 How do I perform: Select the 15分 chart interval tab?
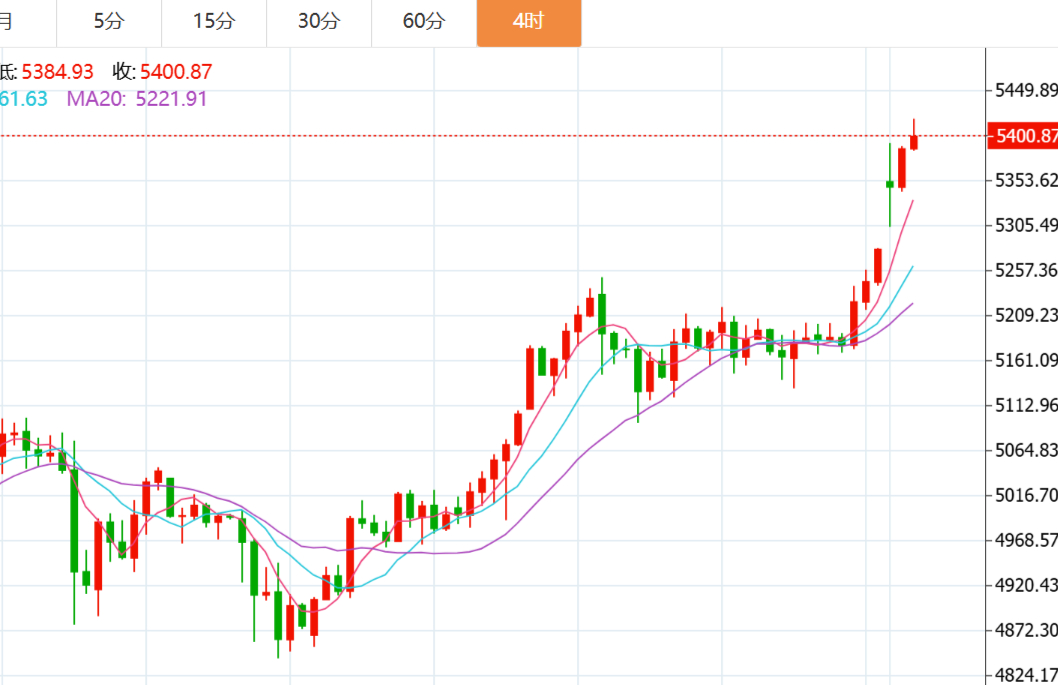214,22
